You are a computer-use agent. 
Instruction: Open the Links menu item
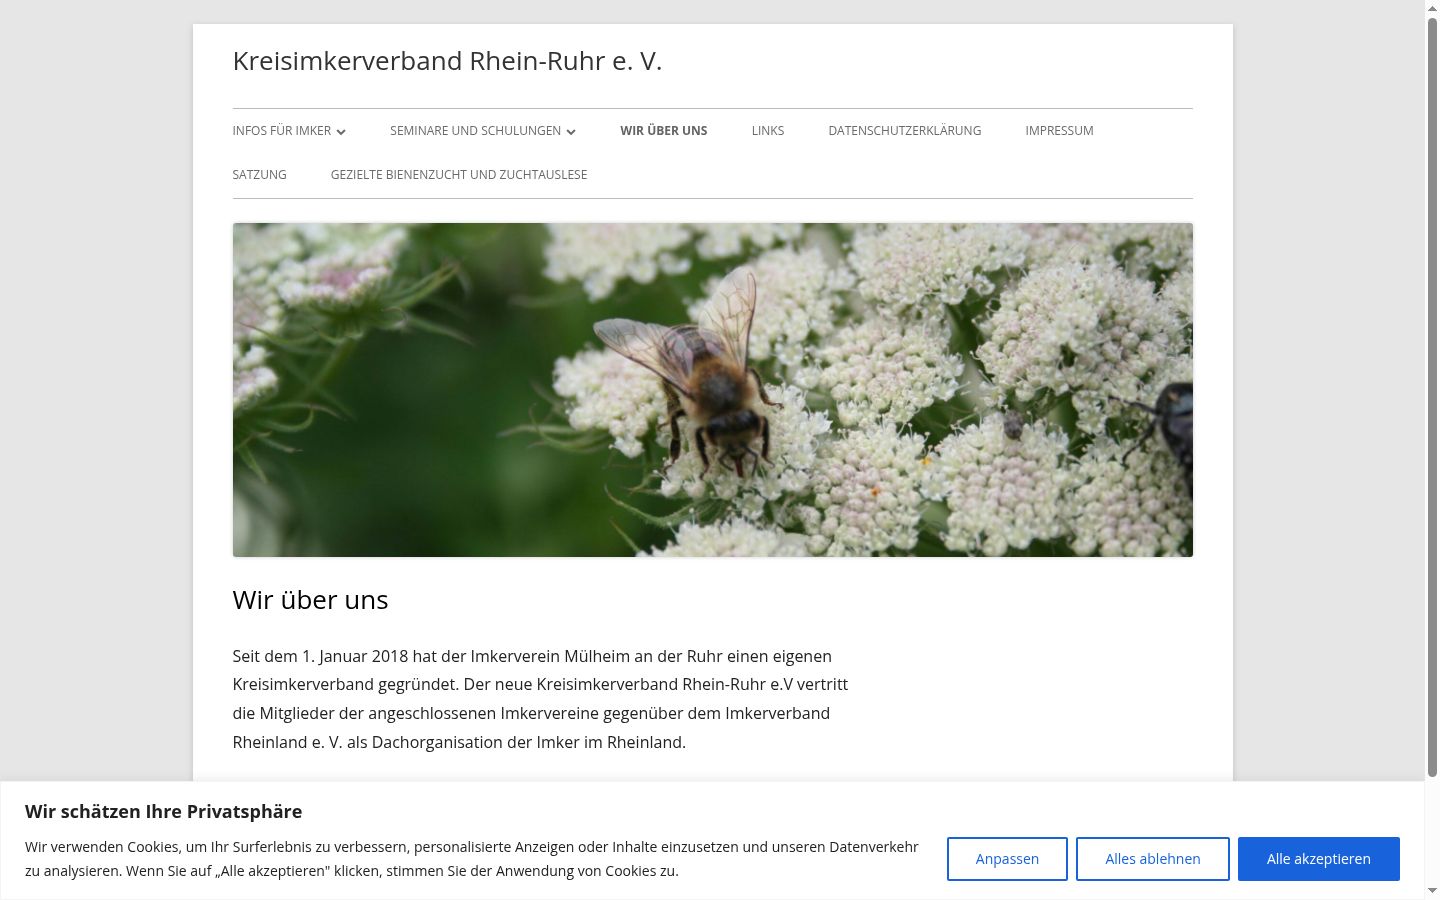(x=768, y=131)
